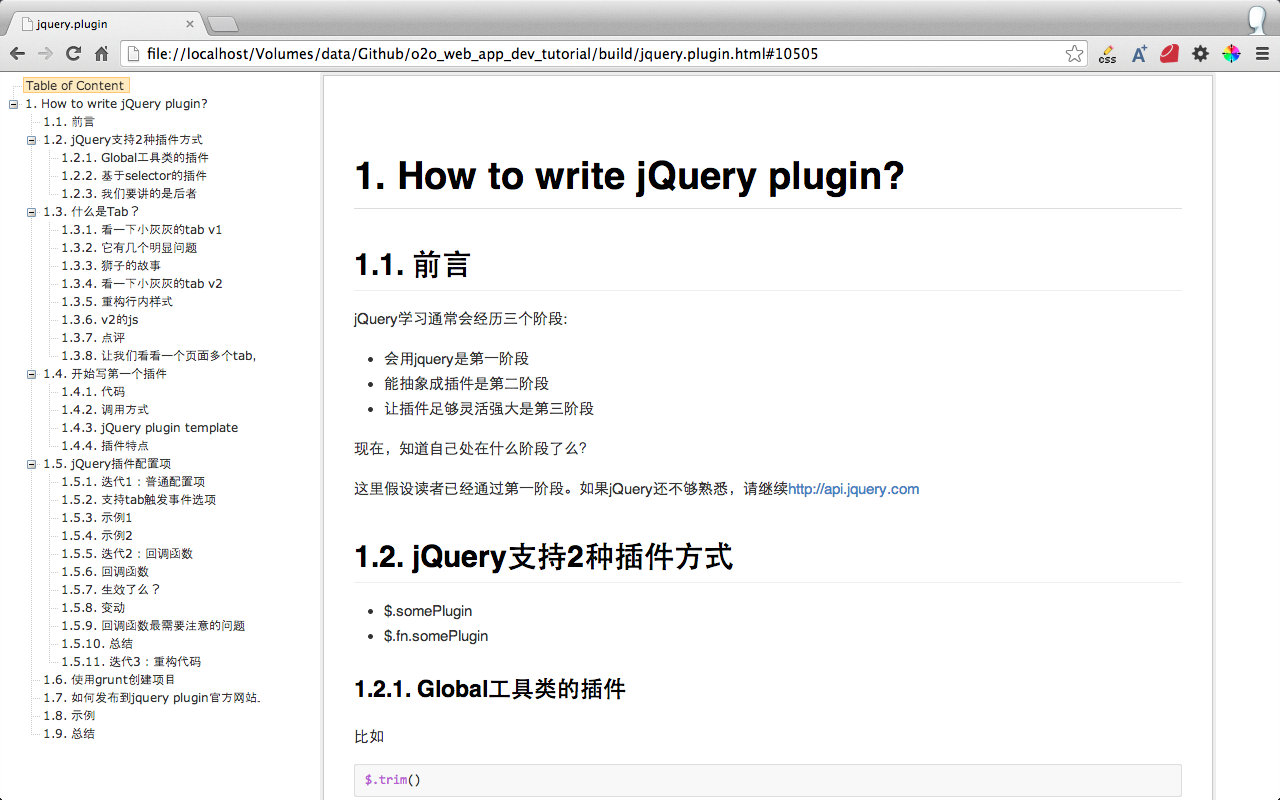Close the jquery.plugin tab
Image resolution: width=1280 pixels, height=800 pixels.
tap(190, 24)
